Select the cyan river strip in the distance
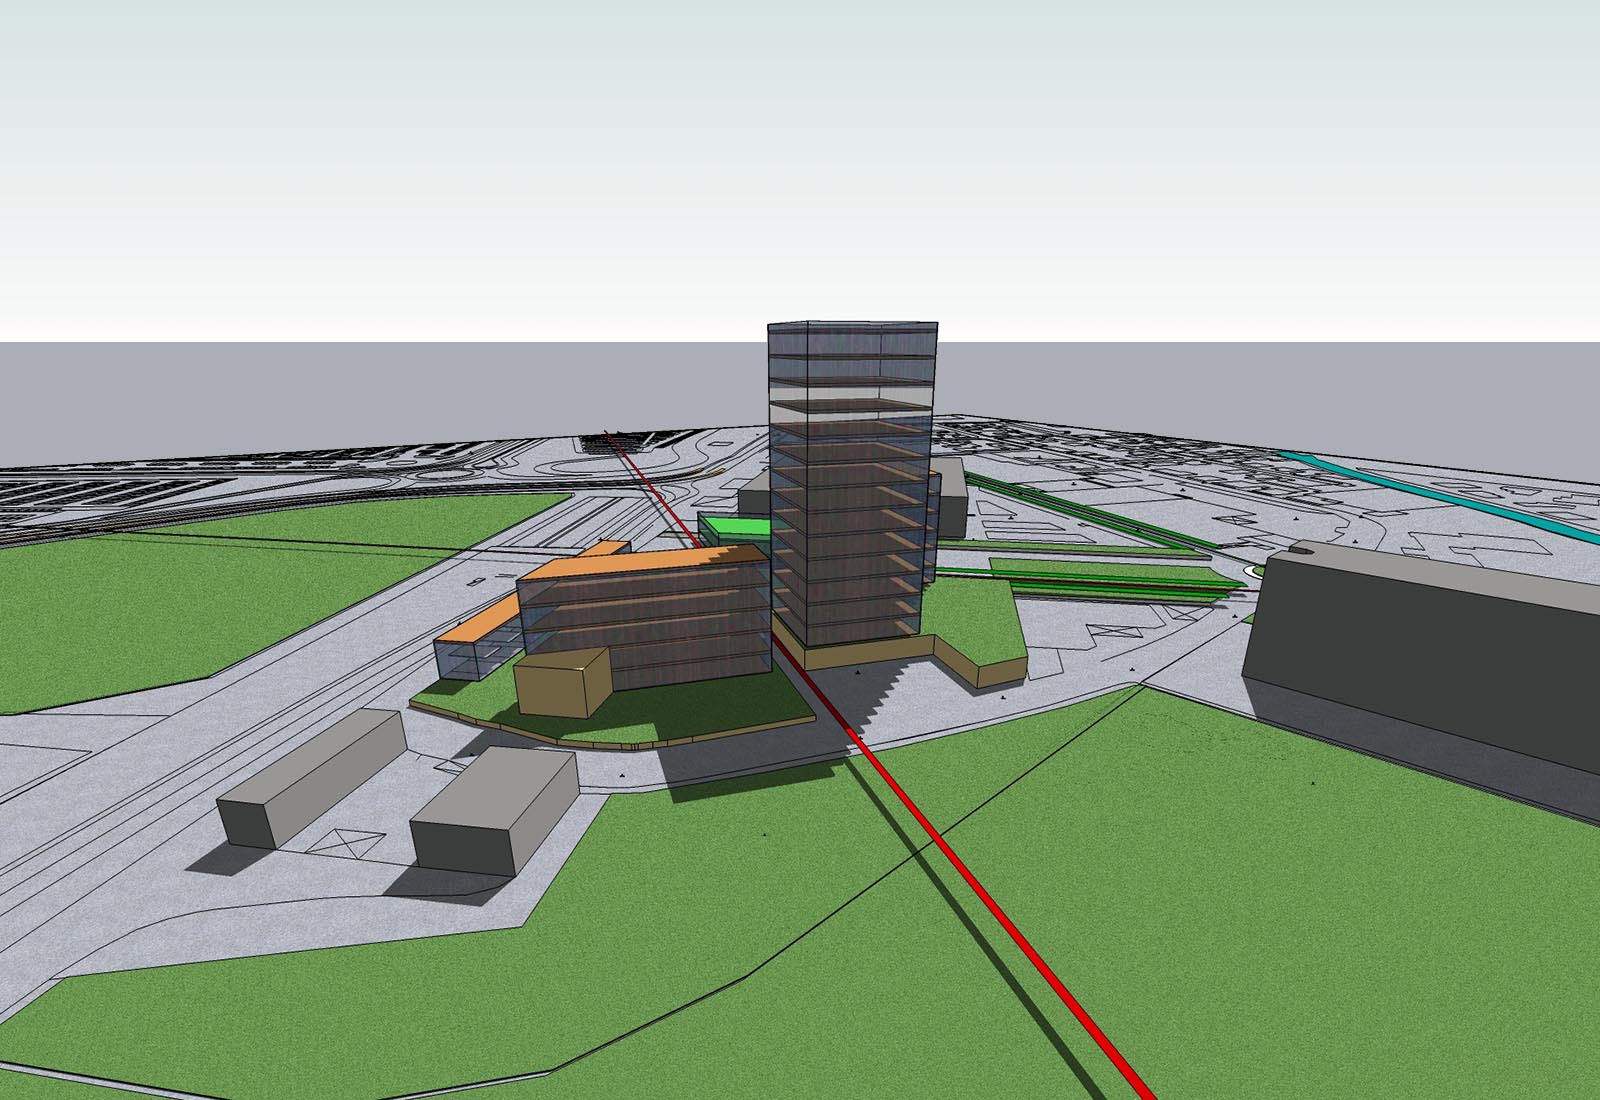Viewport: 1600px width, 1100px height. (1440, 495)
